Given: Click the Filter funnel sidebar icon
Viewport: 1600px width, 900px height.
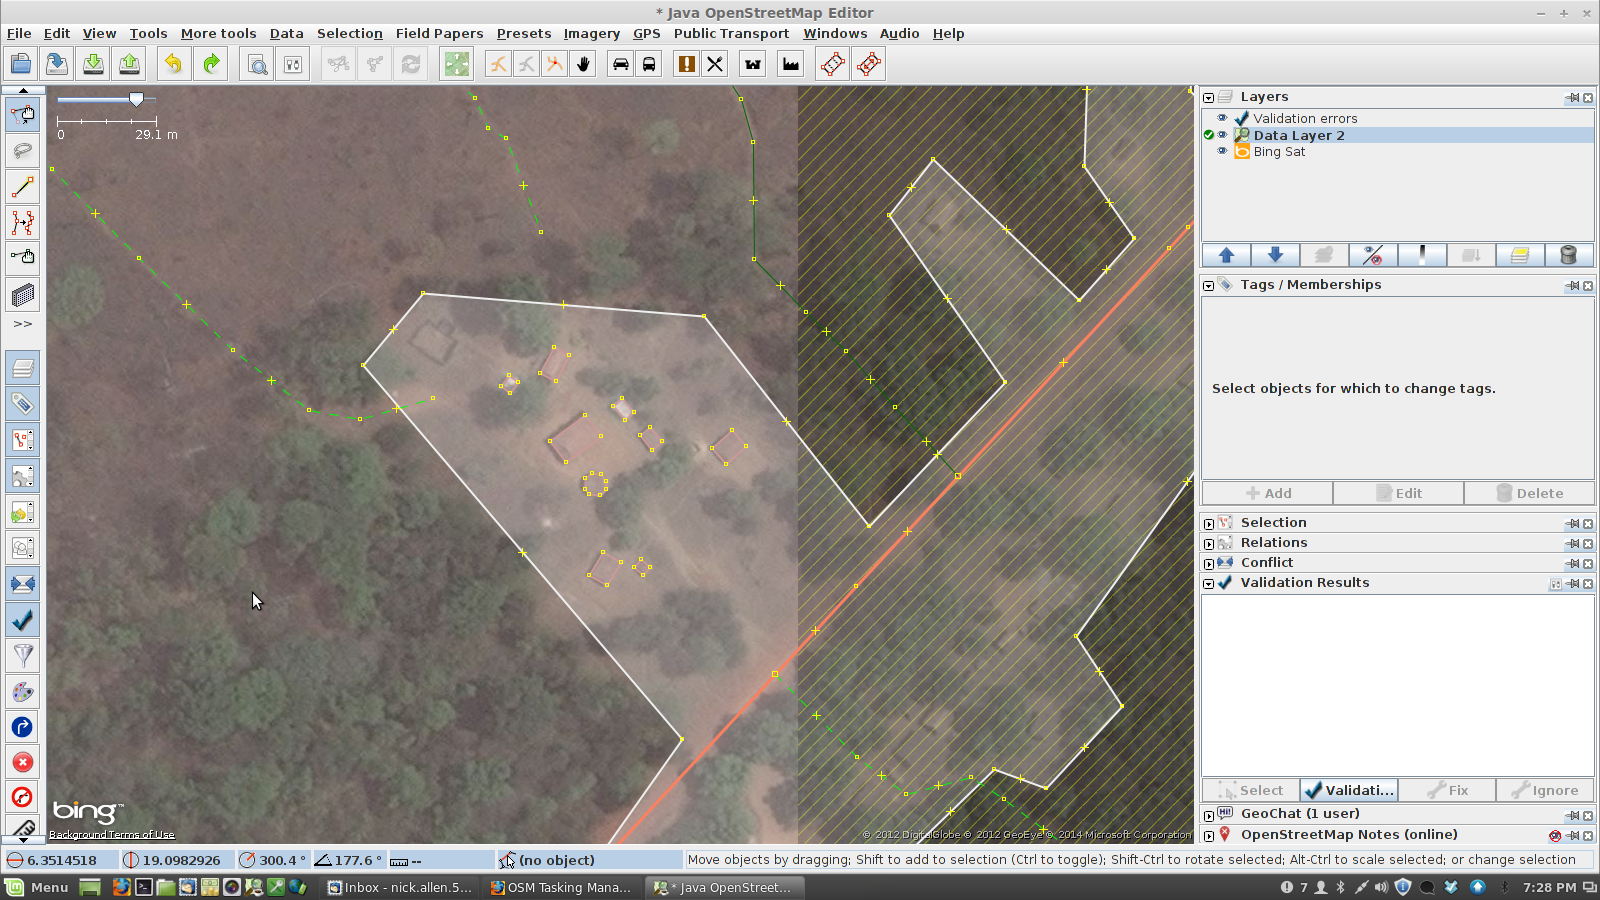Looking at the screenshot, I should click(x=22, y=655).
